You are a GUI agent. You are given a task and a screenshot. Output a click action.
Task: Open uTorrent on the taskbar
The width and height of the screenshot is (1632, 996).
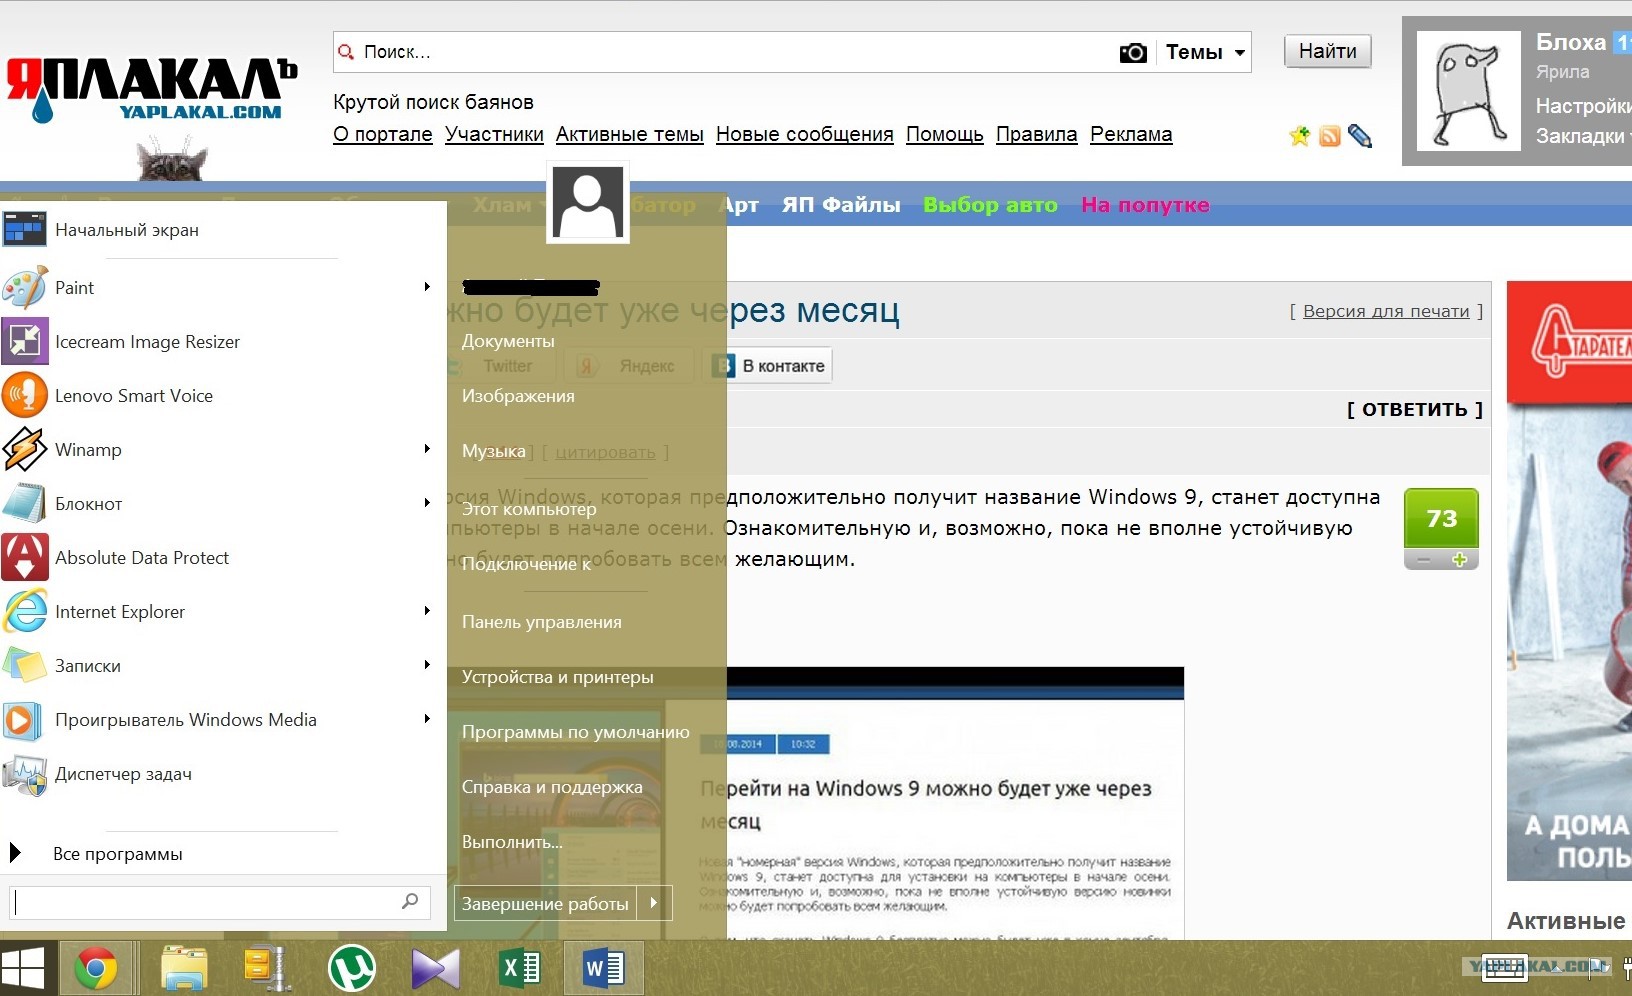tap(352, 968)
